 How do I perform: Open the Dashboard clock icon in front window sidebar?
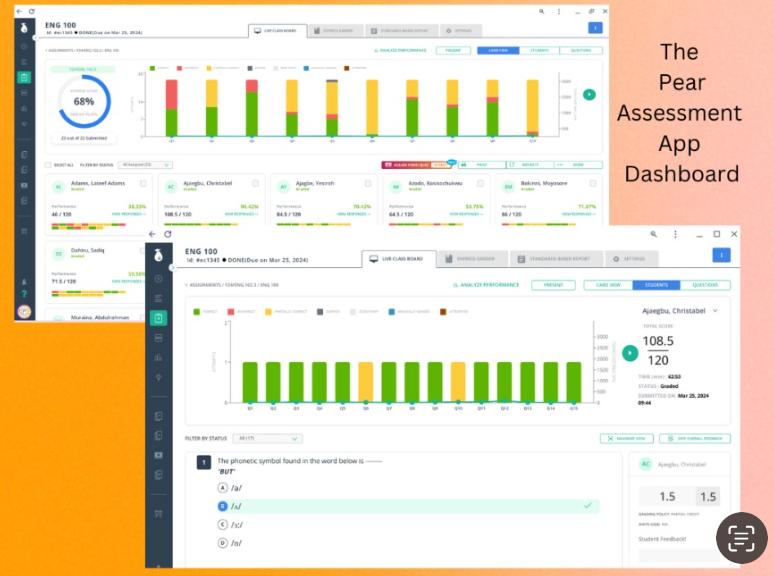158,279
